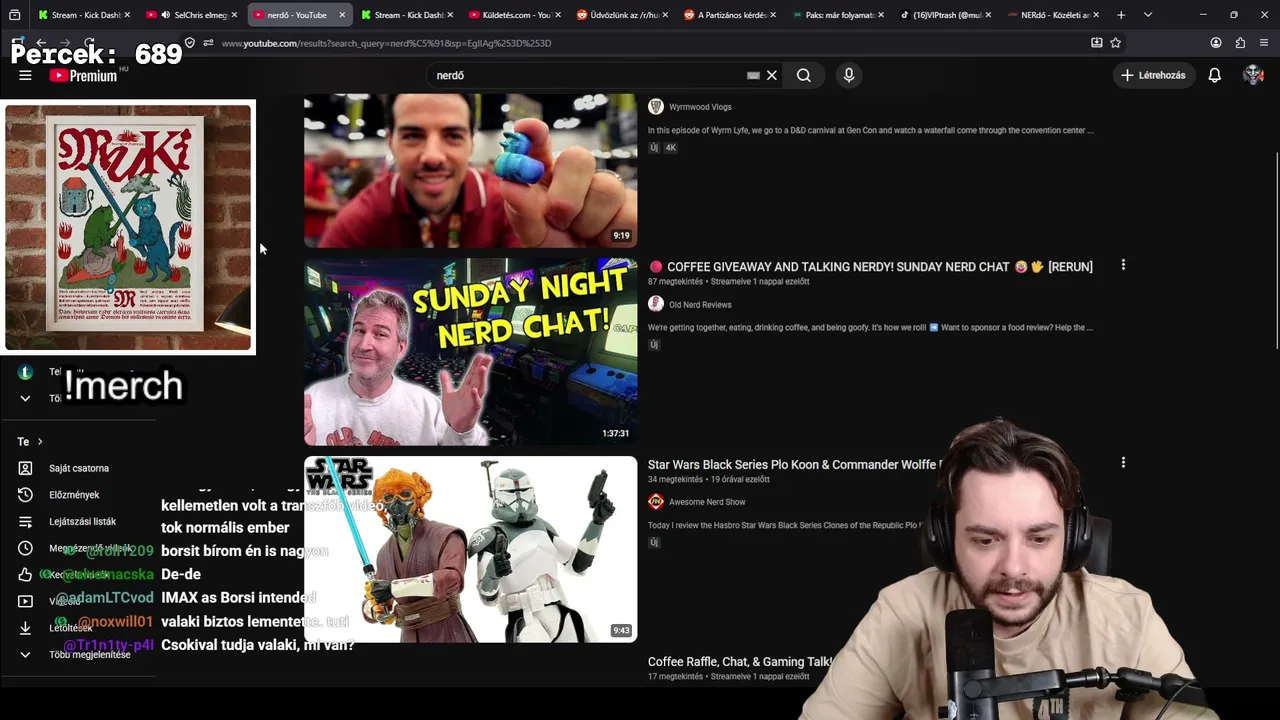This screenshot has height=720, width=1280.
Task: Switch to the NERdő - Közéleti tab
Action: click(1053, 15)
